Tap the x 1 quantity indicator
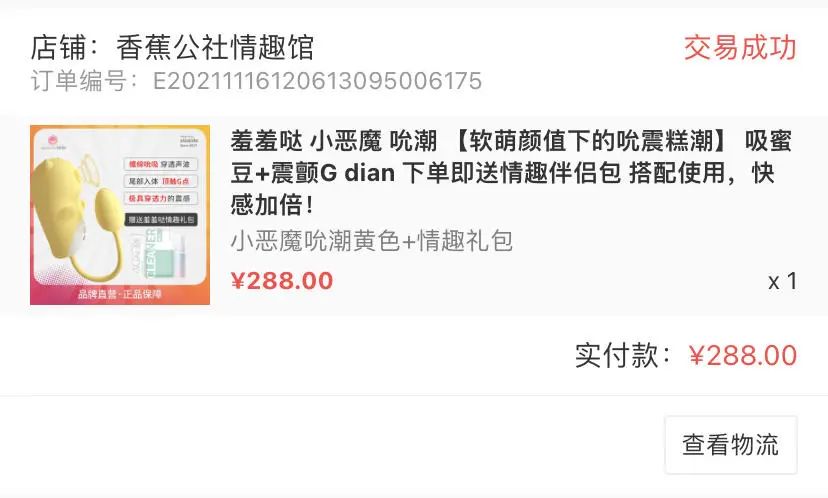The width and height of the screenshot is (828, 498). click(783, 281)
